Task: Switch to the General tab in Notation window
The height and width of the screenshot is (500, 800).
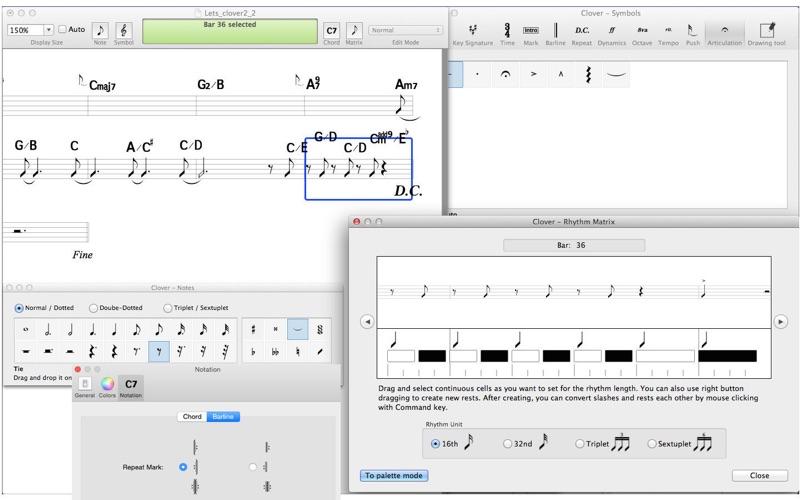Action: click(x=85, y=388)
